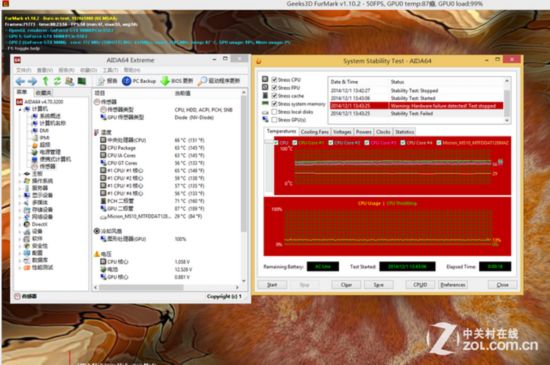Click the green memory module icon
Viewport: 550px width, 365px height.
265,103
